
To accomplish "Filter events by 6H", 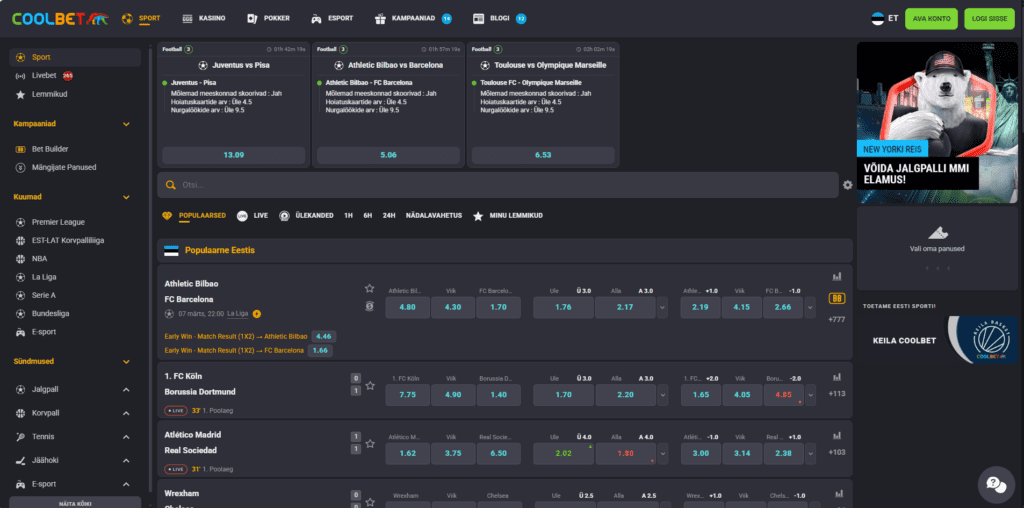I will (x=368, y=215).
